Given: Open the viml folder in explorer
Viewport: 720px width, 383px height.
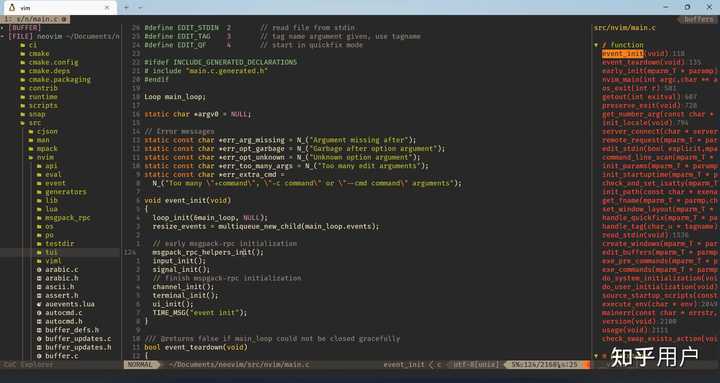Looking at the screenshot, I should pyautogui.click(x=53, y=261).
